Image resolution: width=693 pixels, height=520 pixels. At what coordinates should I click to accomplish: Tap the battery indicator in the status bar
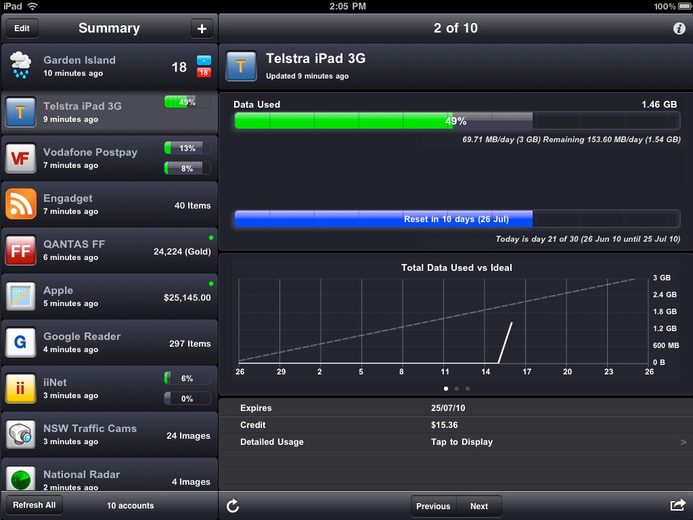(x=684, y=6)
